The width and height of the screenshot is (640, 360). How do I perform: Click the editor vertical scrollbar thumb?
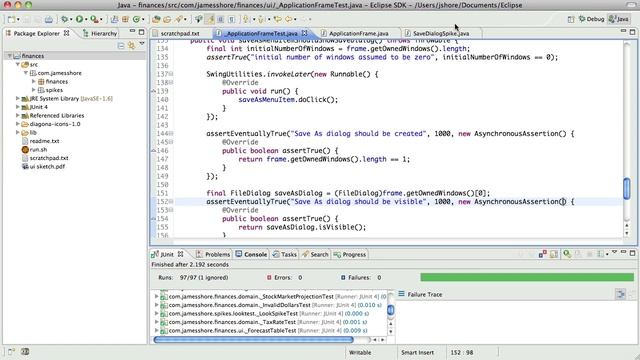pyautogui.click(x=627, y=189)
